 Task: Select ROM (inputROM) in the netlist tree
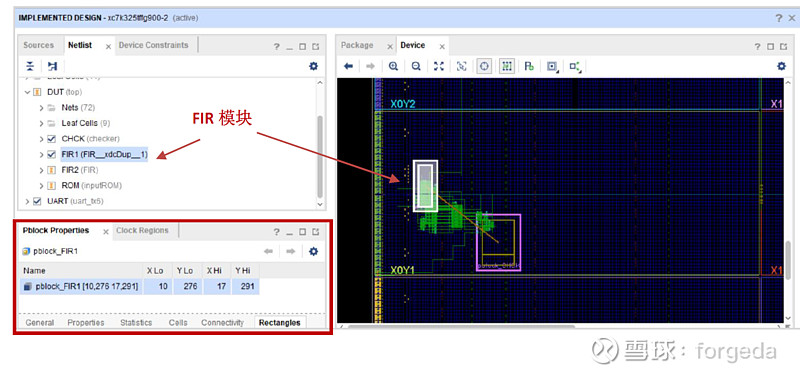coord(92,186)
